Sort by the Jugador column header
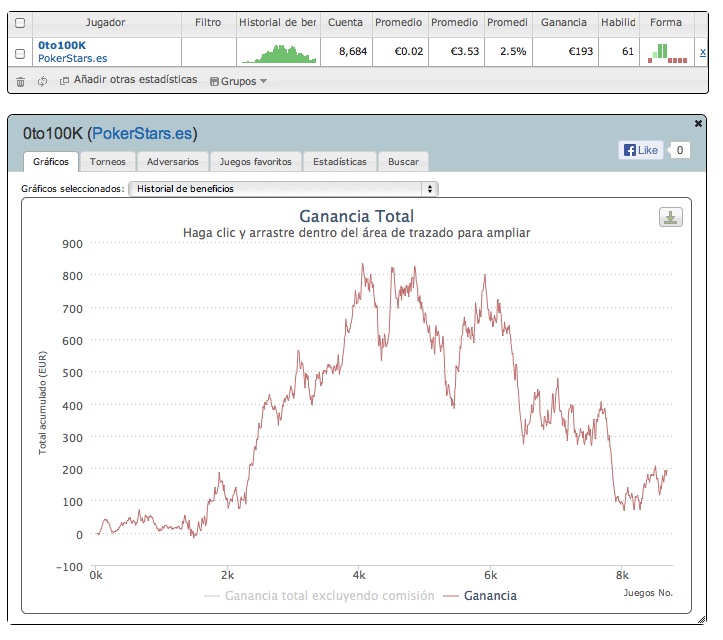The width and height of the screenshot is (723, 640). (106, 23)
